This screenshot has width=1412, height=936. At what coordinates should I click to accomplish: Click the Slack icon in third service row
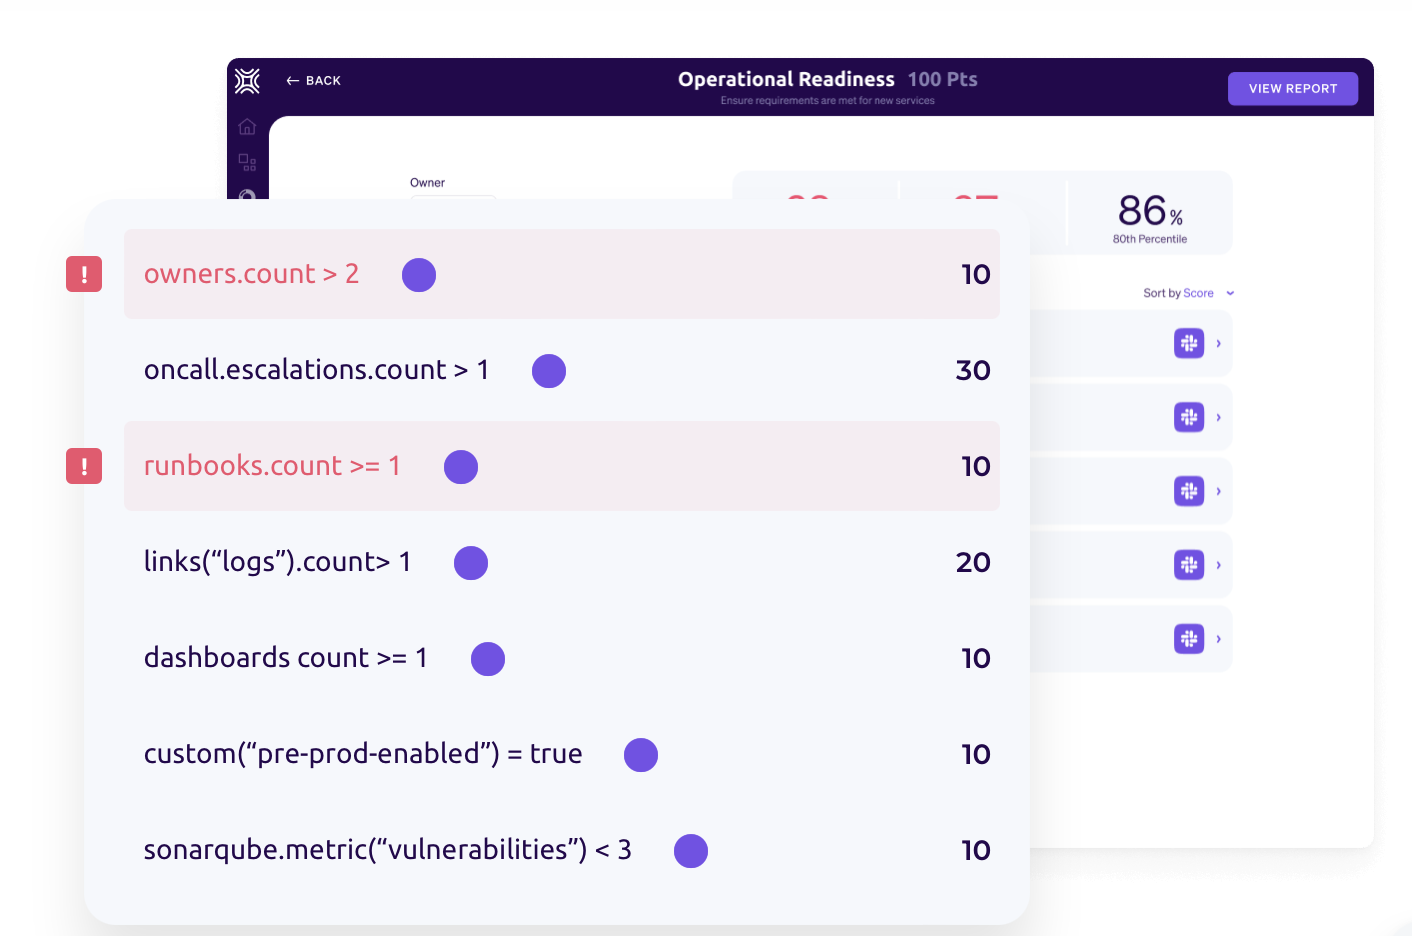(x=1188, y=491)
